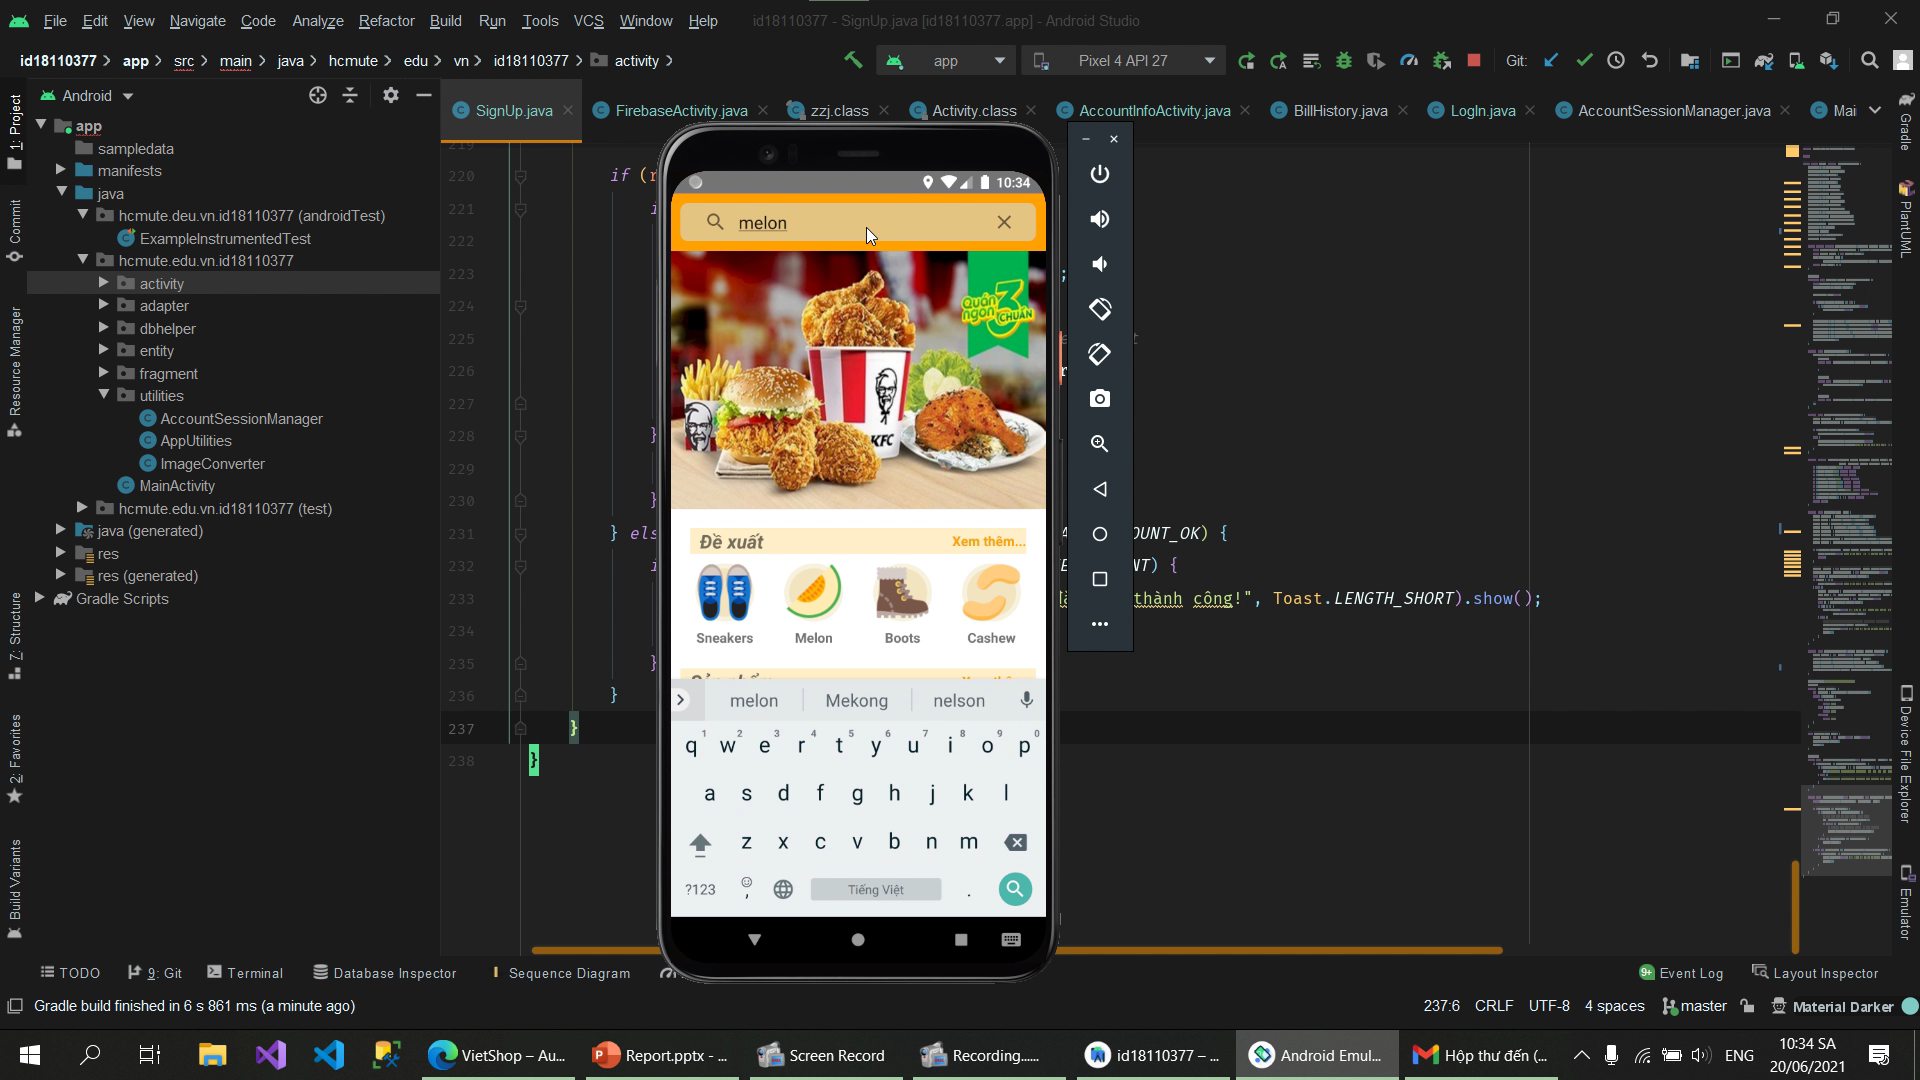Click the emulator rotate left icon
Image resolution: width=1920 pixels, height=1080 pixels.
pos(1099,309)
